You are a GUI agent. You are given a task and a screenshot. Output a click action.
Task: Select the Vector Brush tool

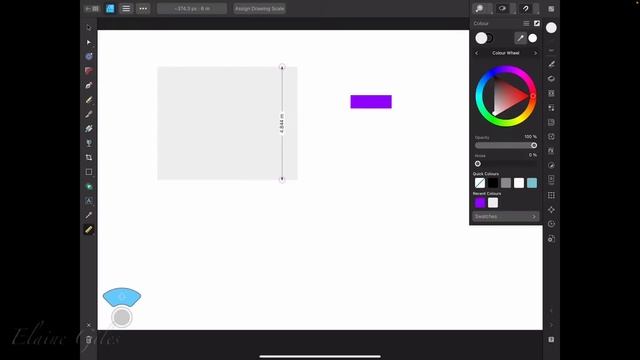(89, 114)
